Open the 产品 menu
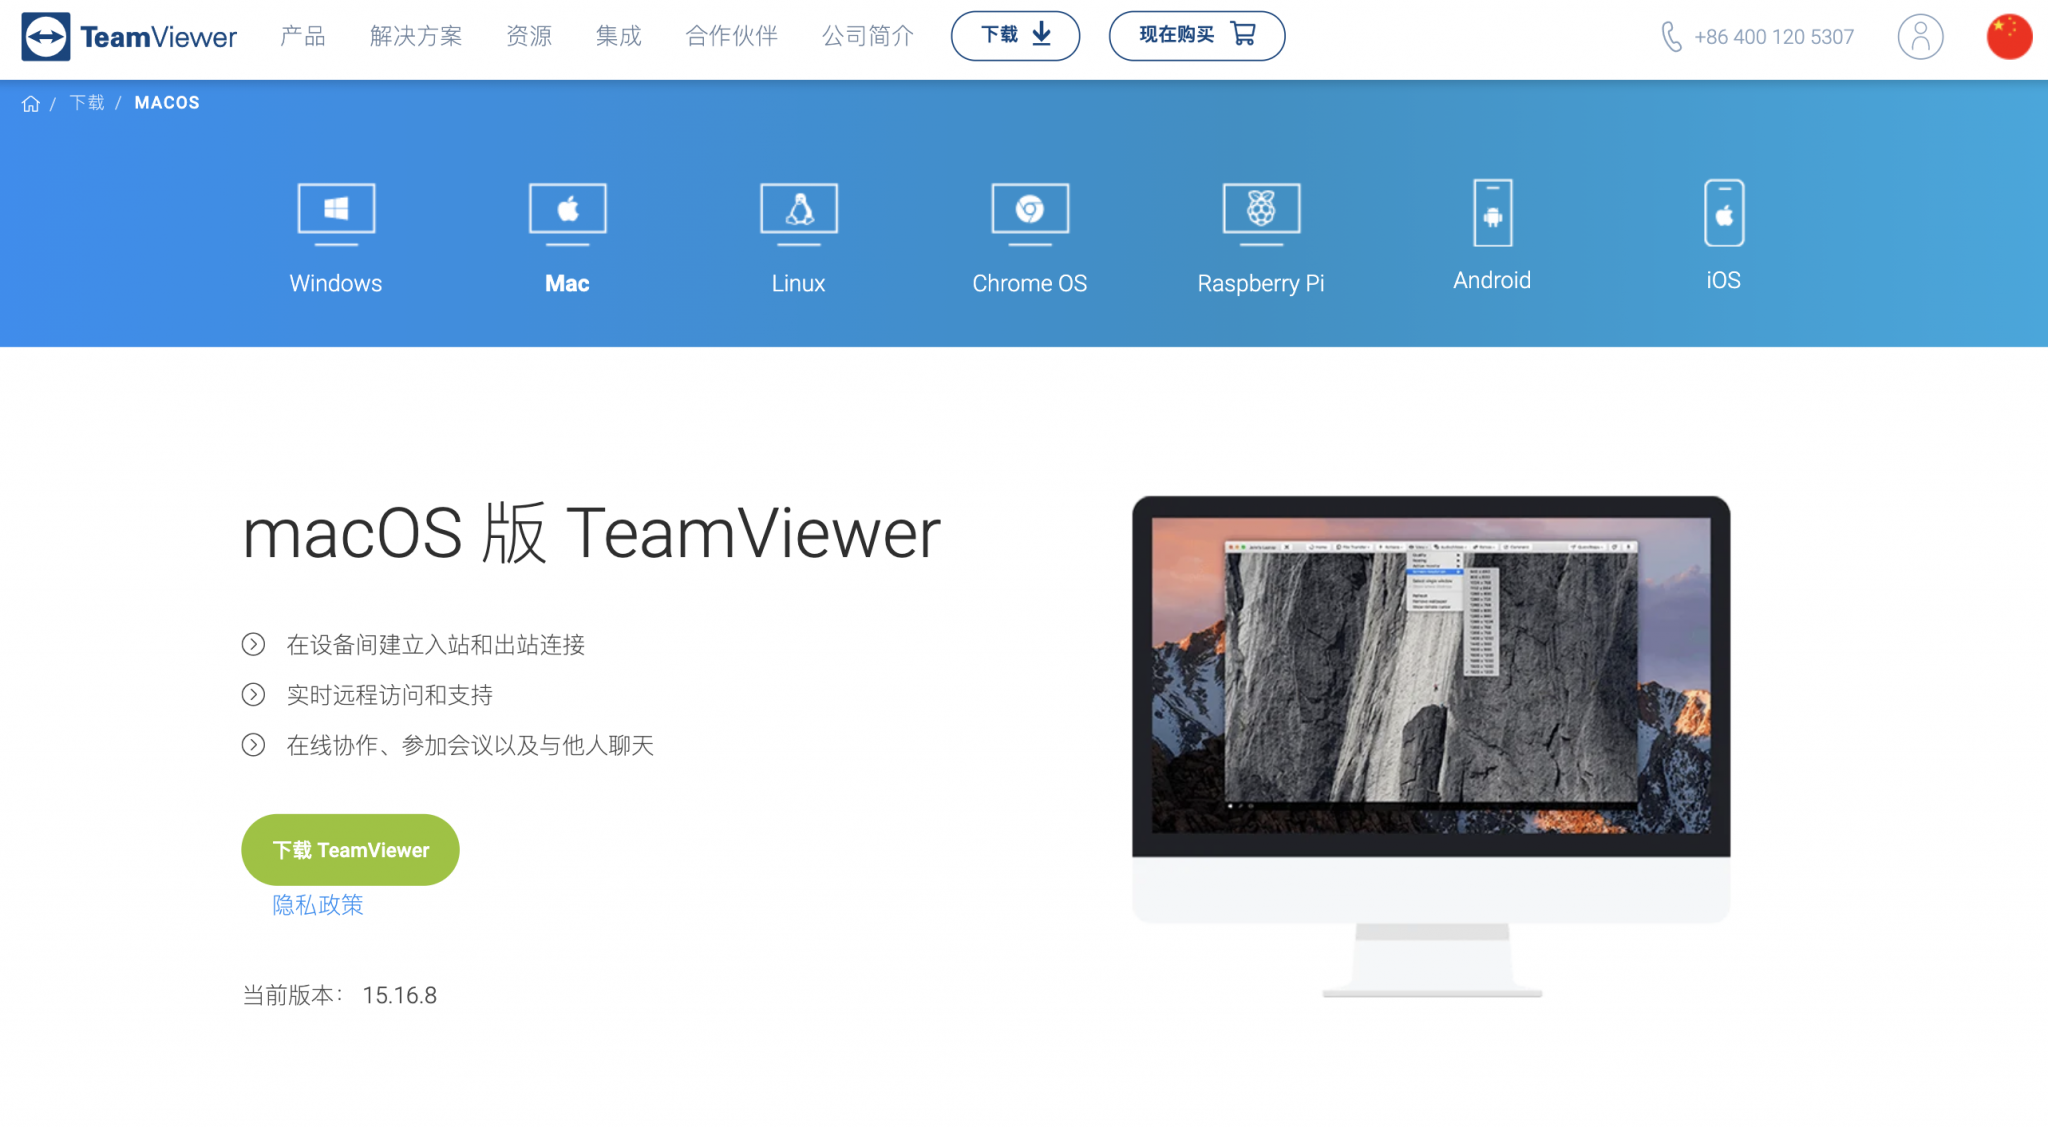This screenshot has height=1127, width=2048. tap(303, 36)
